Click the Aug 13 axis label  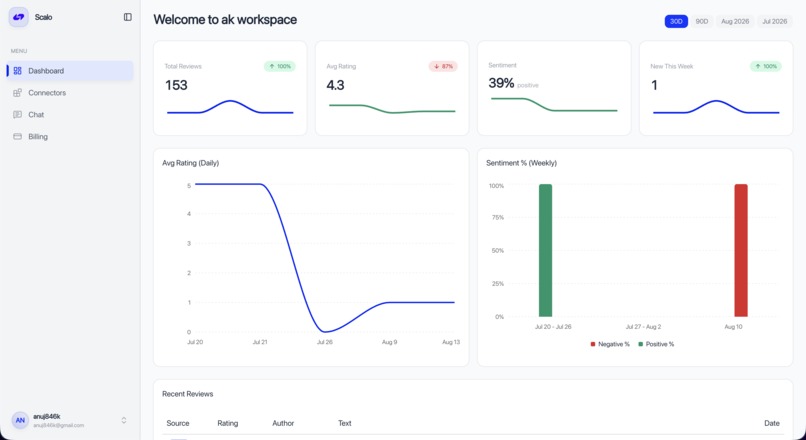pos(451,342)
